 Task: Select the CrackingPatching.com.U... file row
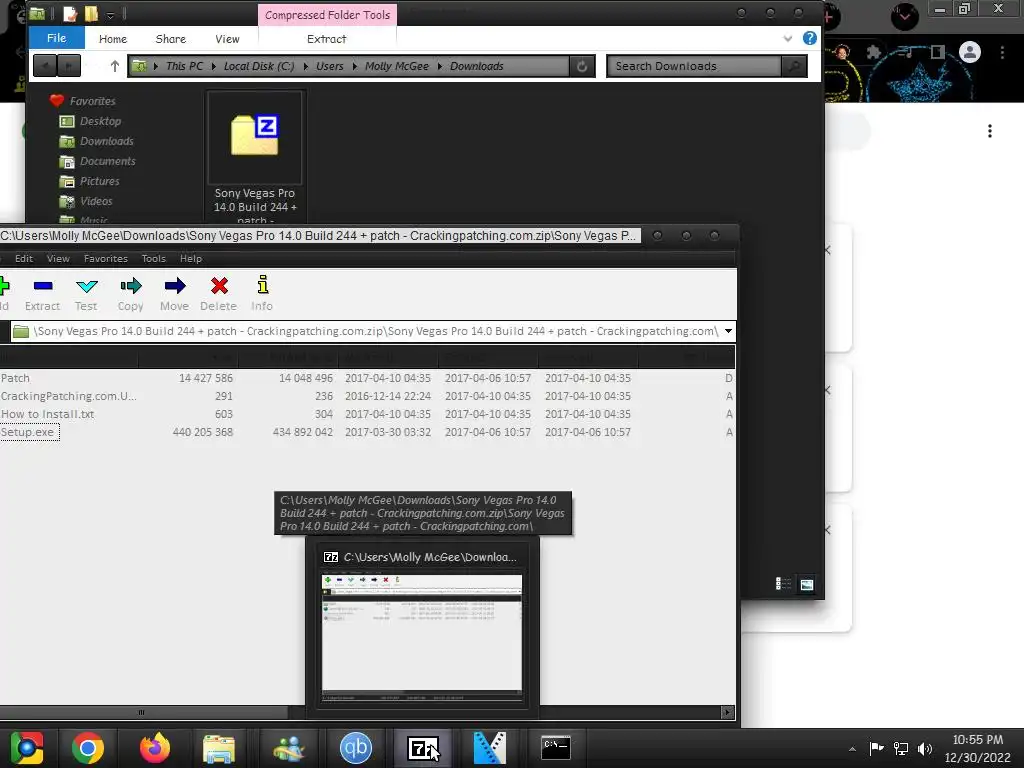(367, 396)
